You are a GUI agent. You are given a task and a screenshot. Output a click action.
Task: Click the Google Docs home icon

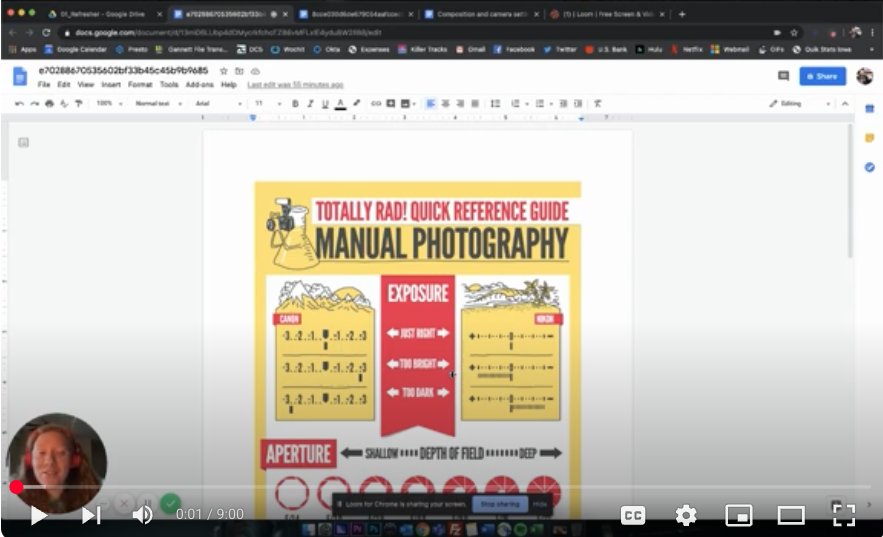point(20,77)
